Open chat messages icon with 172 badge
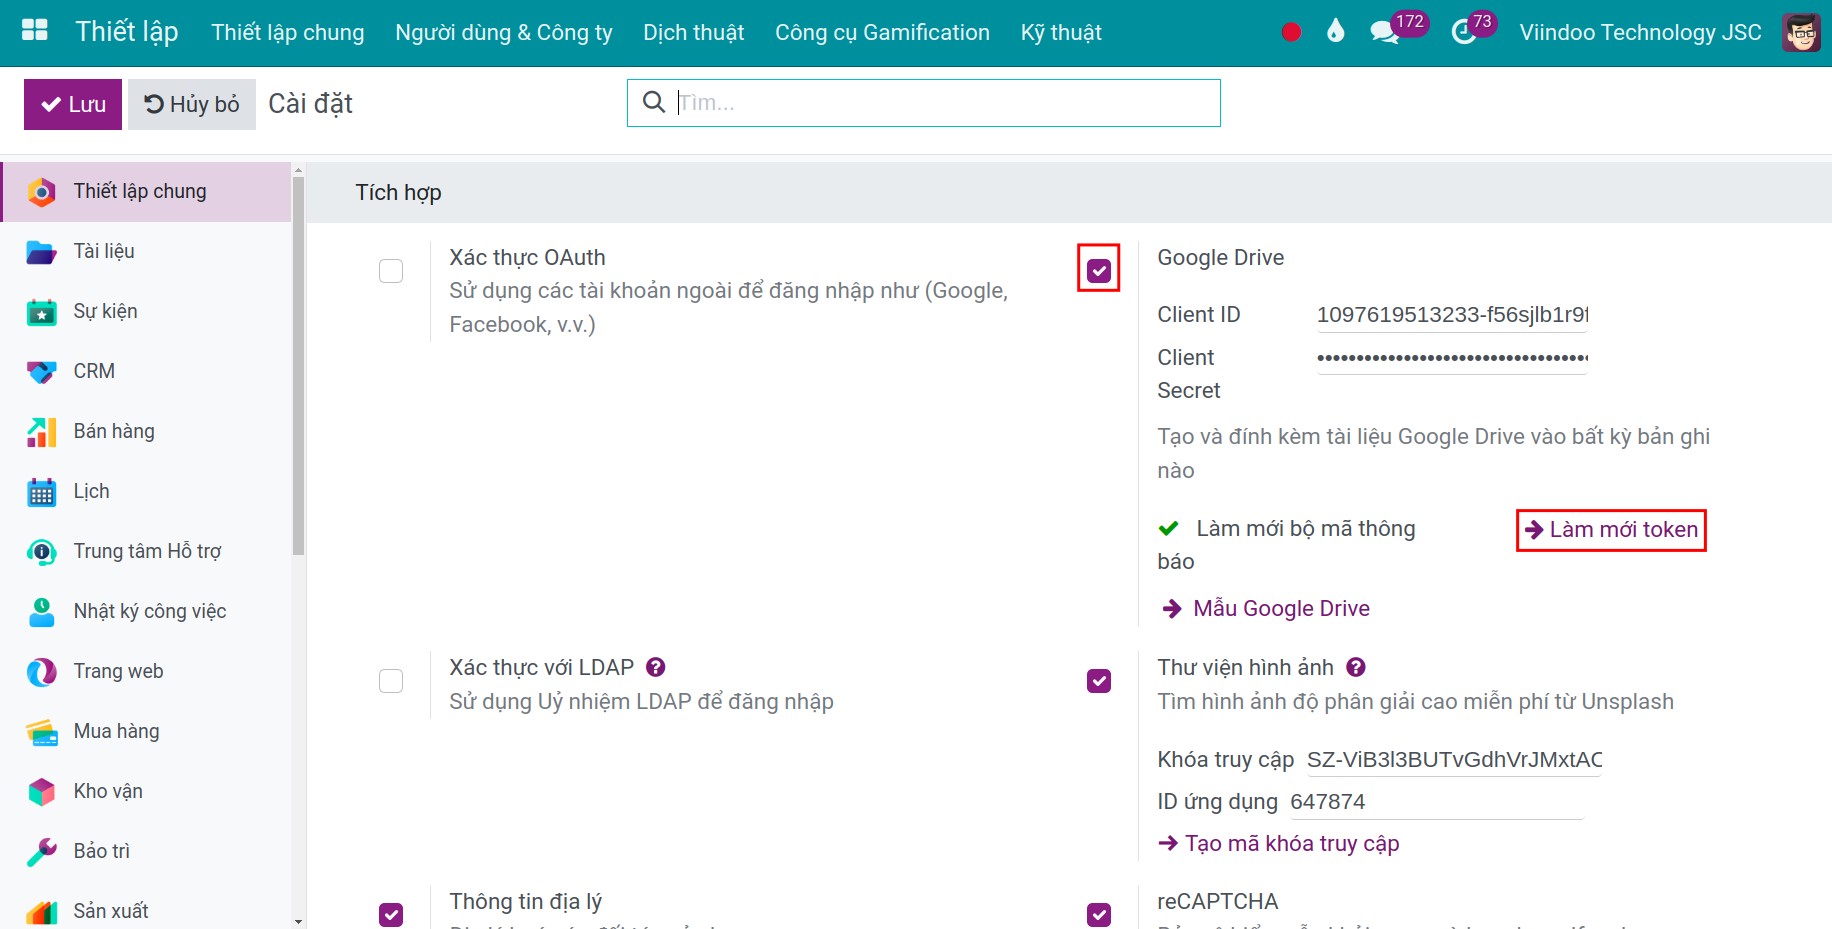 pyautogui.click(x=1385, y=32)
